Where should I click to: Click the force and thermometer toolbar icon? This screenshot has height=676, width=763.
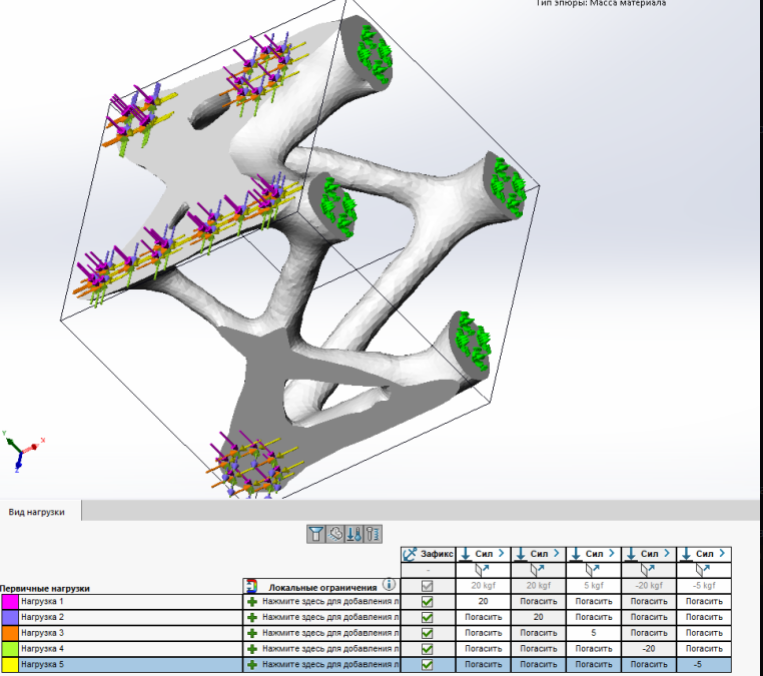tap(354, 534)
